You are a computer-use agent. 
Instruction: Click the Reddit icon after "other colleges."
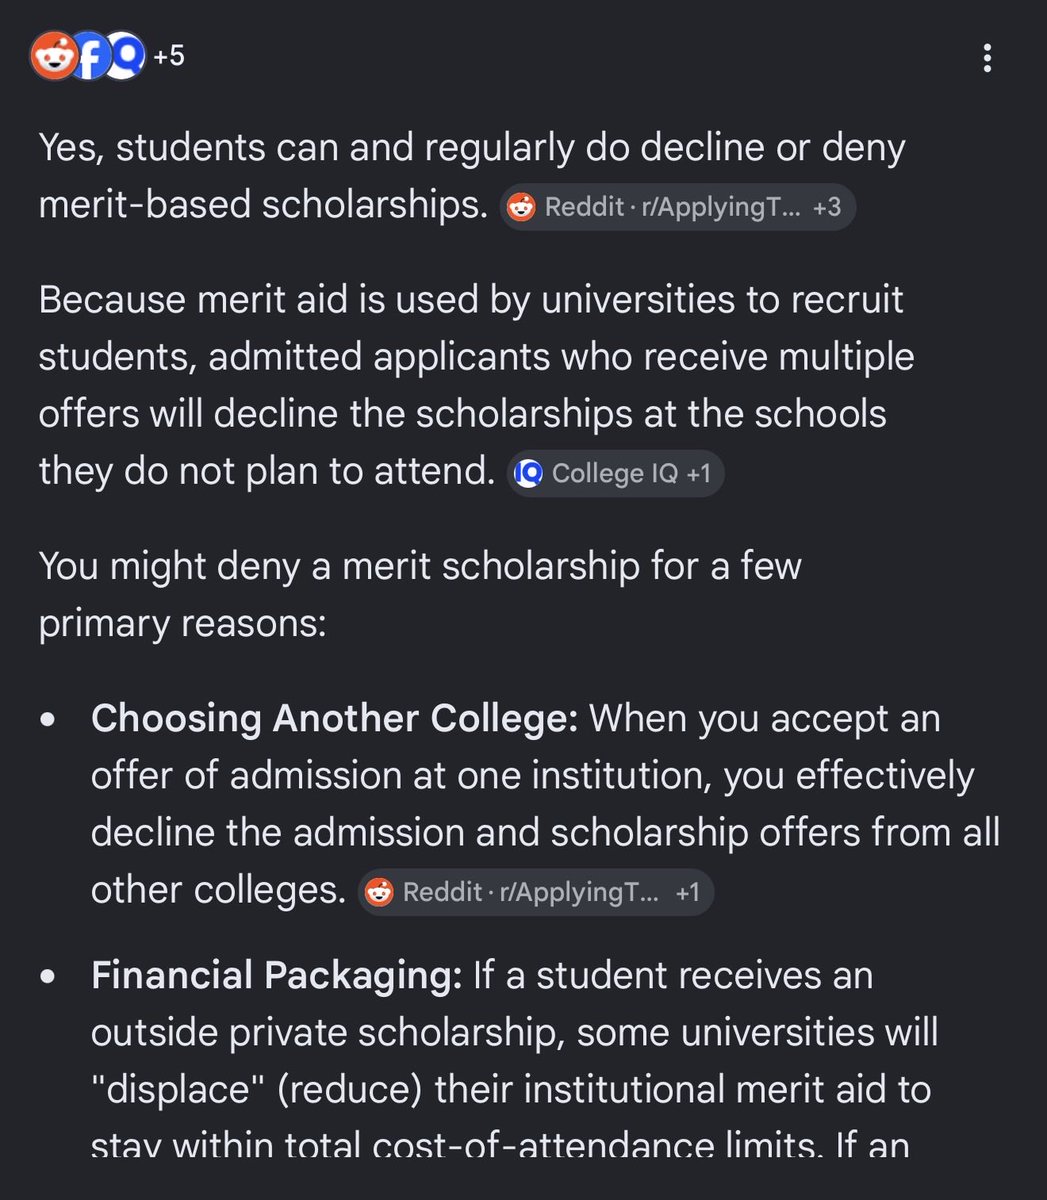(x=379, y=892)
